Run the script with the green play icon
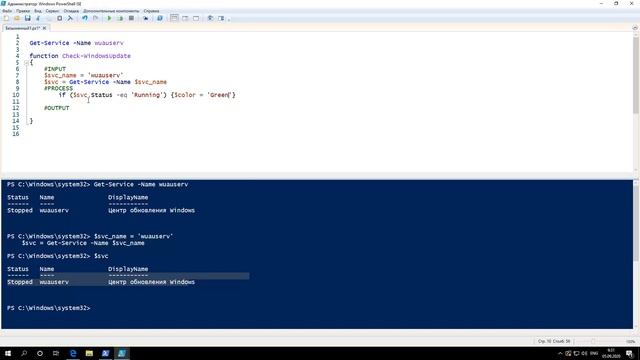This screenshot has width=640, height=360. tap(109, 18)
